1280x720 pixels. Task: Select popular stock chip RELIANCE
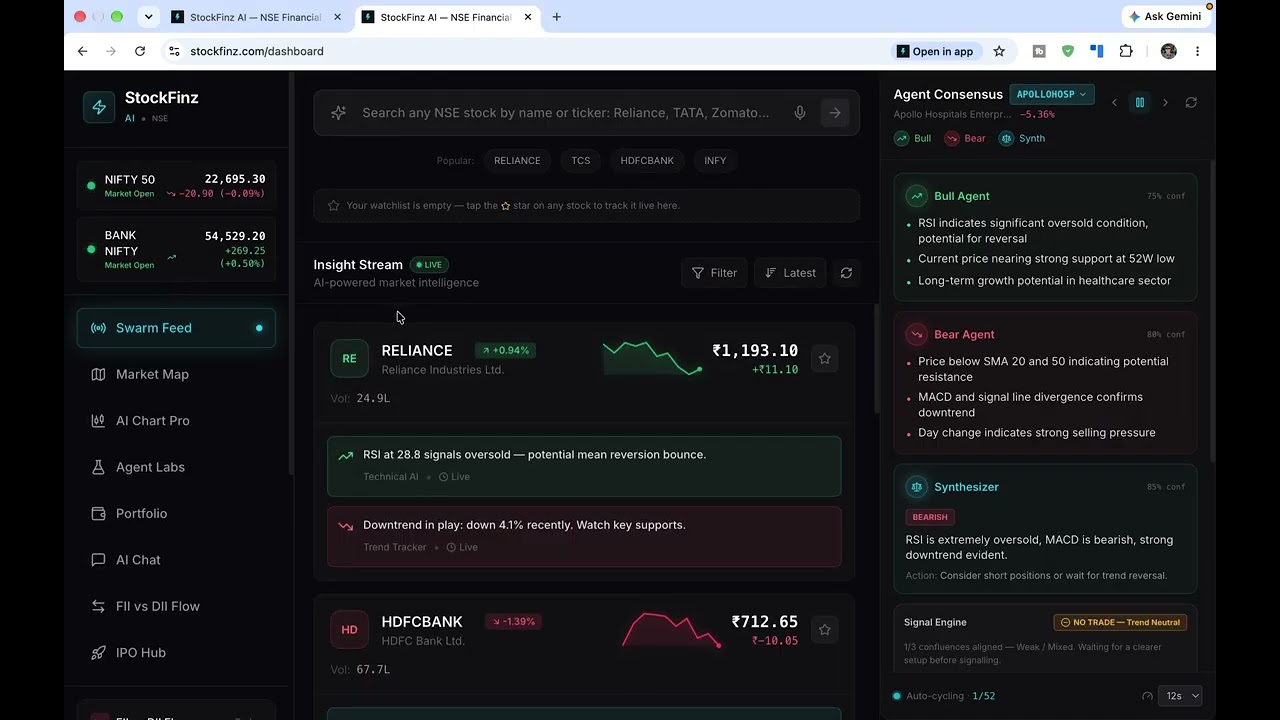tap(517, 160)
